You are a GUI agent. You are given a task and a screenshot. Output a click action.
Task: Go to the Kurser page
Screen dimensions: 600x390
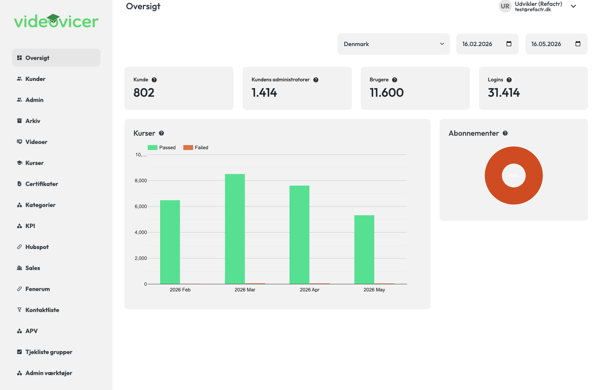pyautogui.click(x=56, y=163)
